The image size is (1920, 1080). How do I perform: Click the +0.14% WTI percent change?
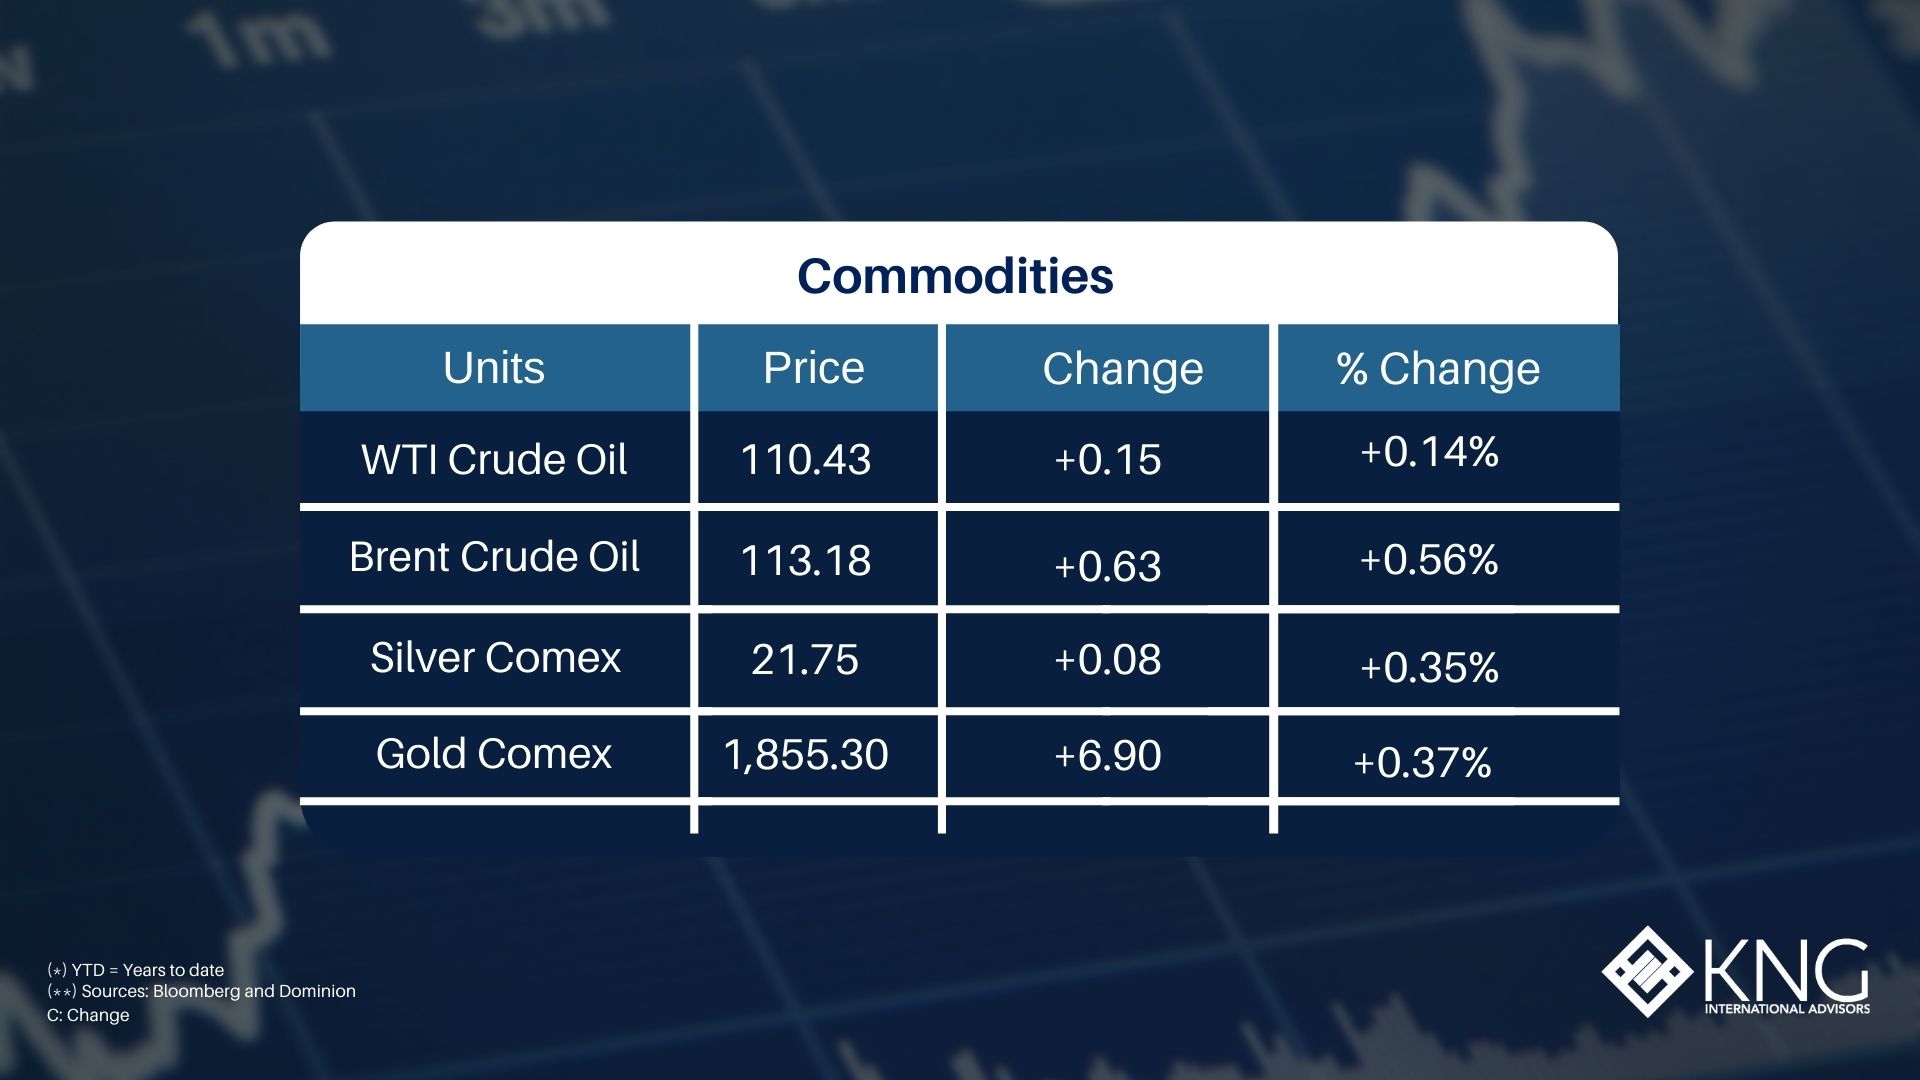coord(1429,452)
